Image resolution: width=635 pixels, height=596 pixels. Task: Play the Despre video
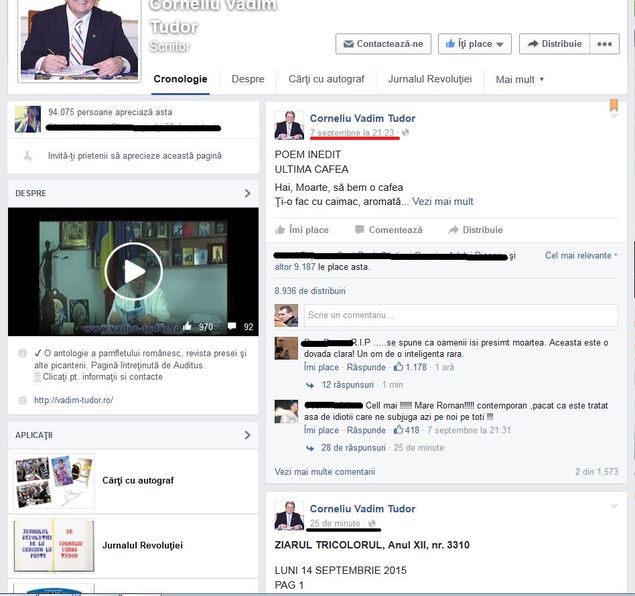134,272
